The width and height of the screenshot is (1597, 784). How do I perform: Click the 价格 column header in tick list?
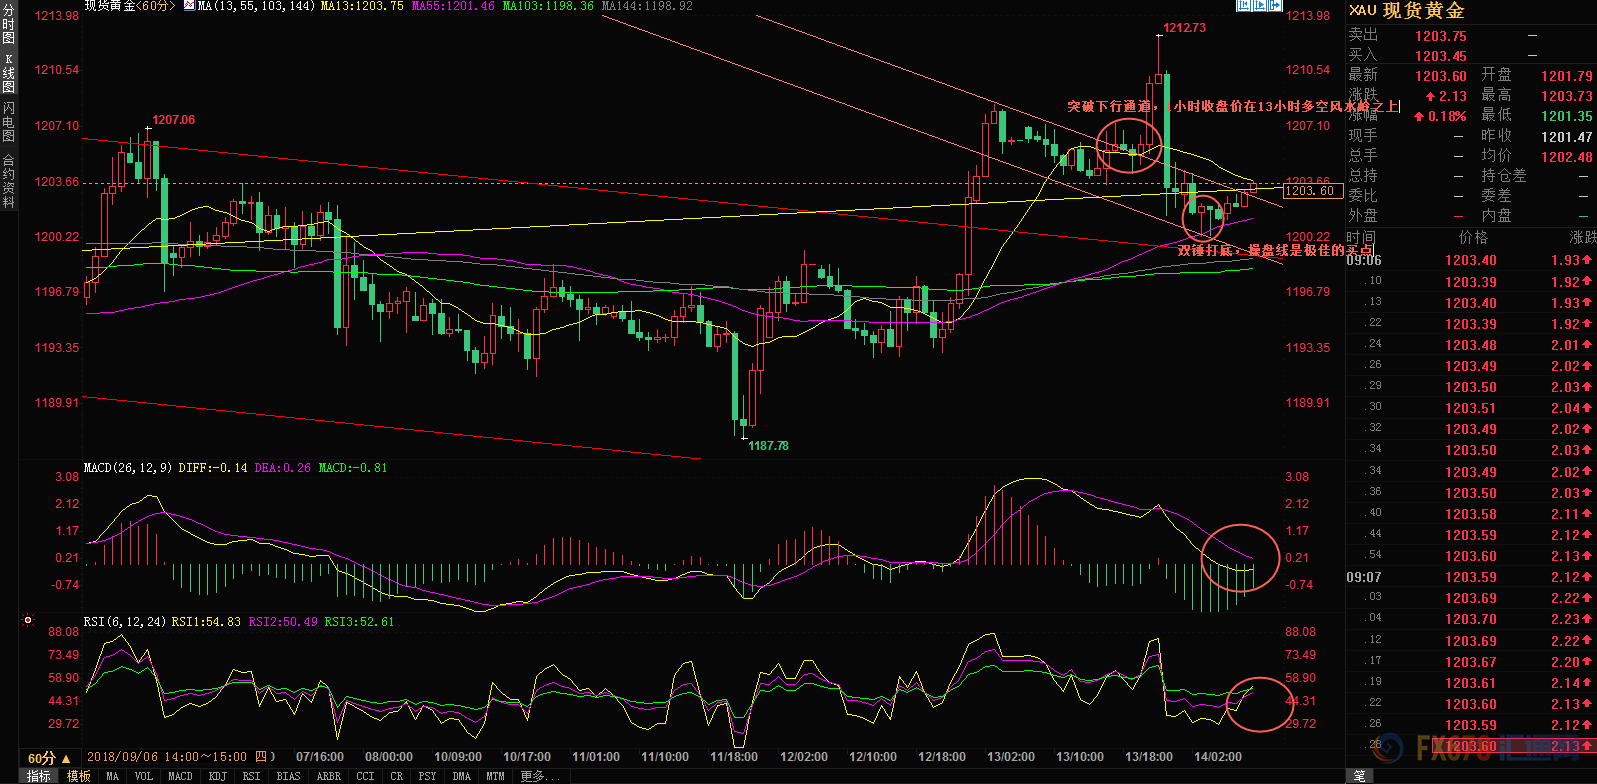click(x=1473, y=237)
